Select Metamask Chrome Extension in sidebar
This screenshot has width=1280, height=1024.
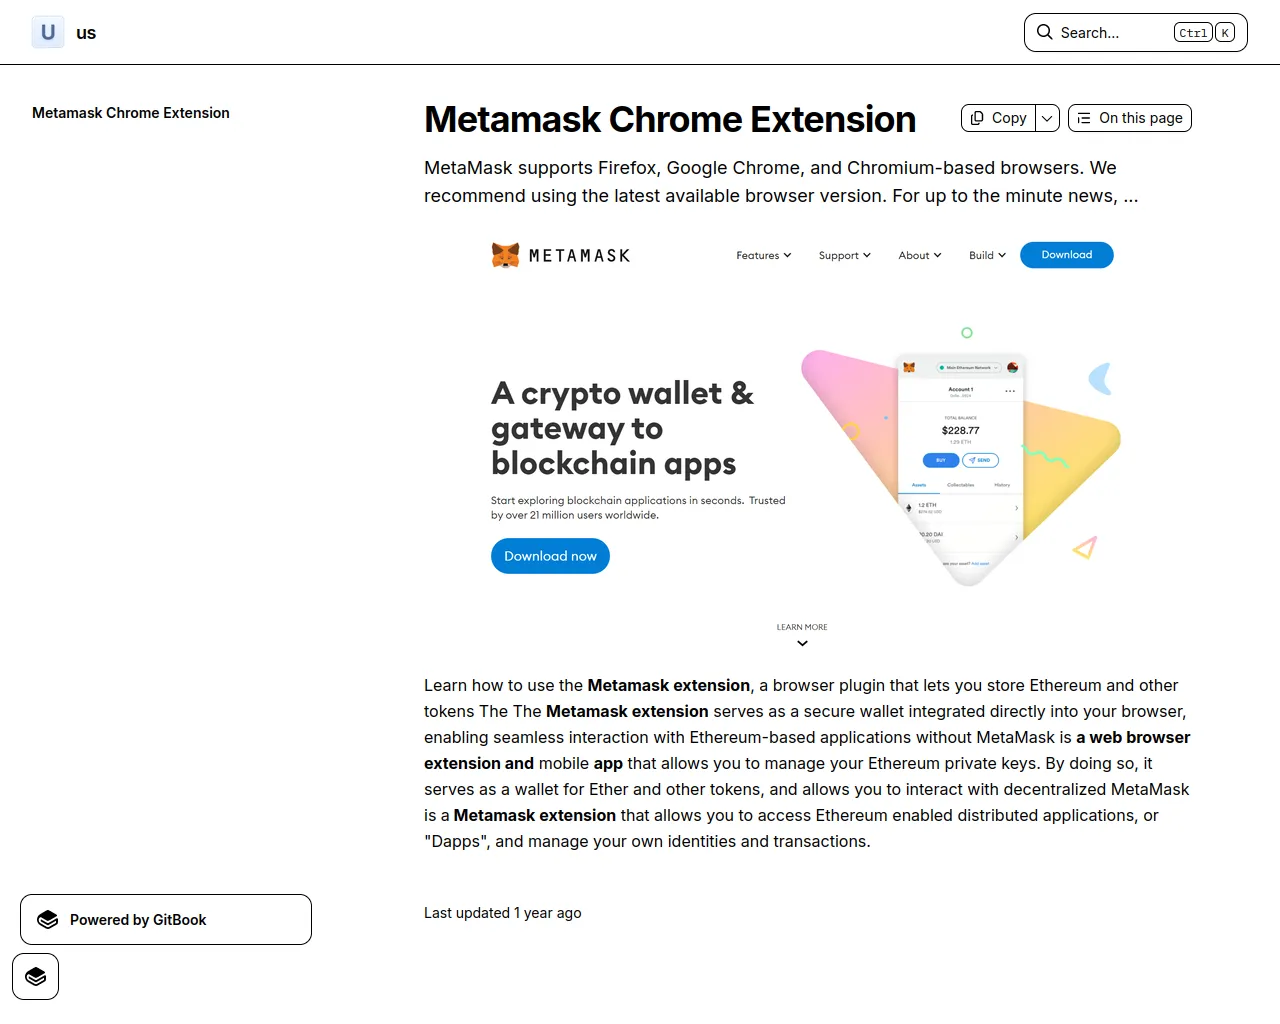click(x=131, y=113)
